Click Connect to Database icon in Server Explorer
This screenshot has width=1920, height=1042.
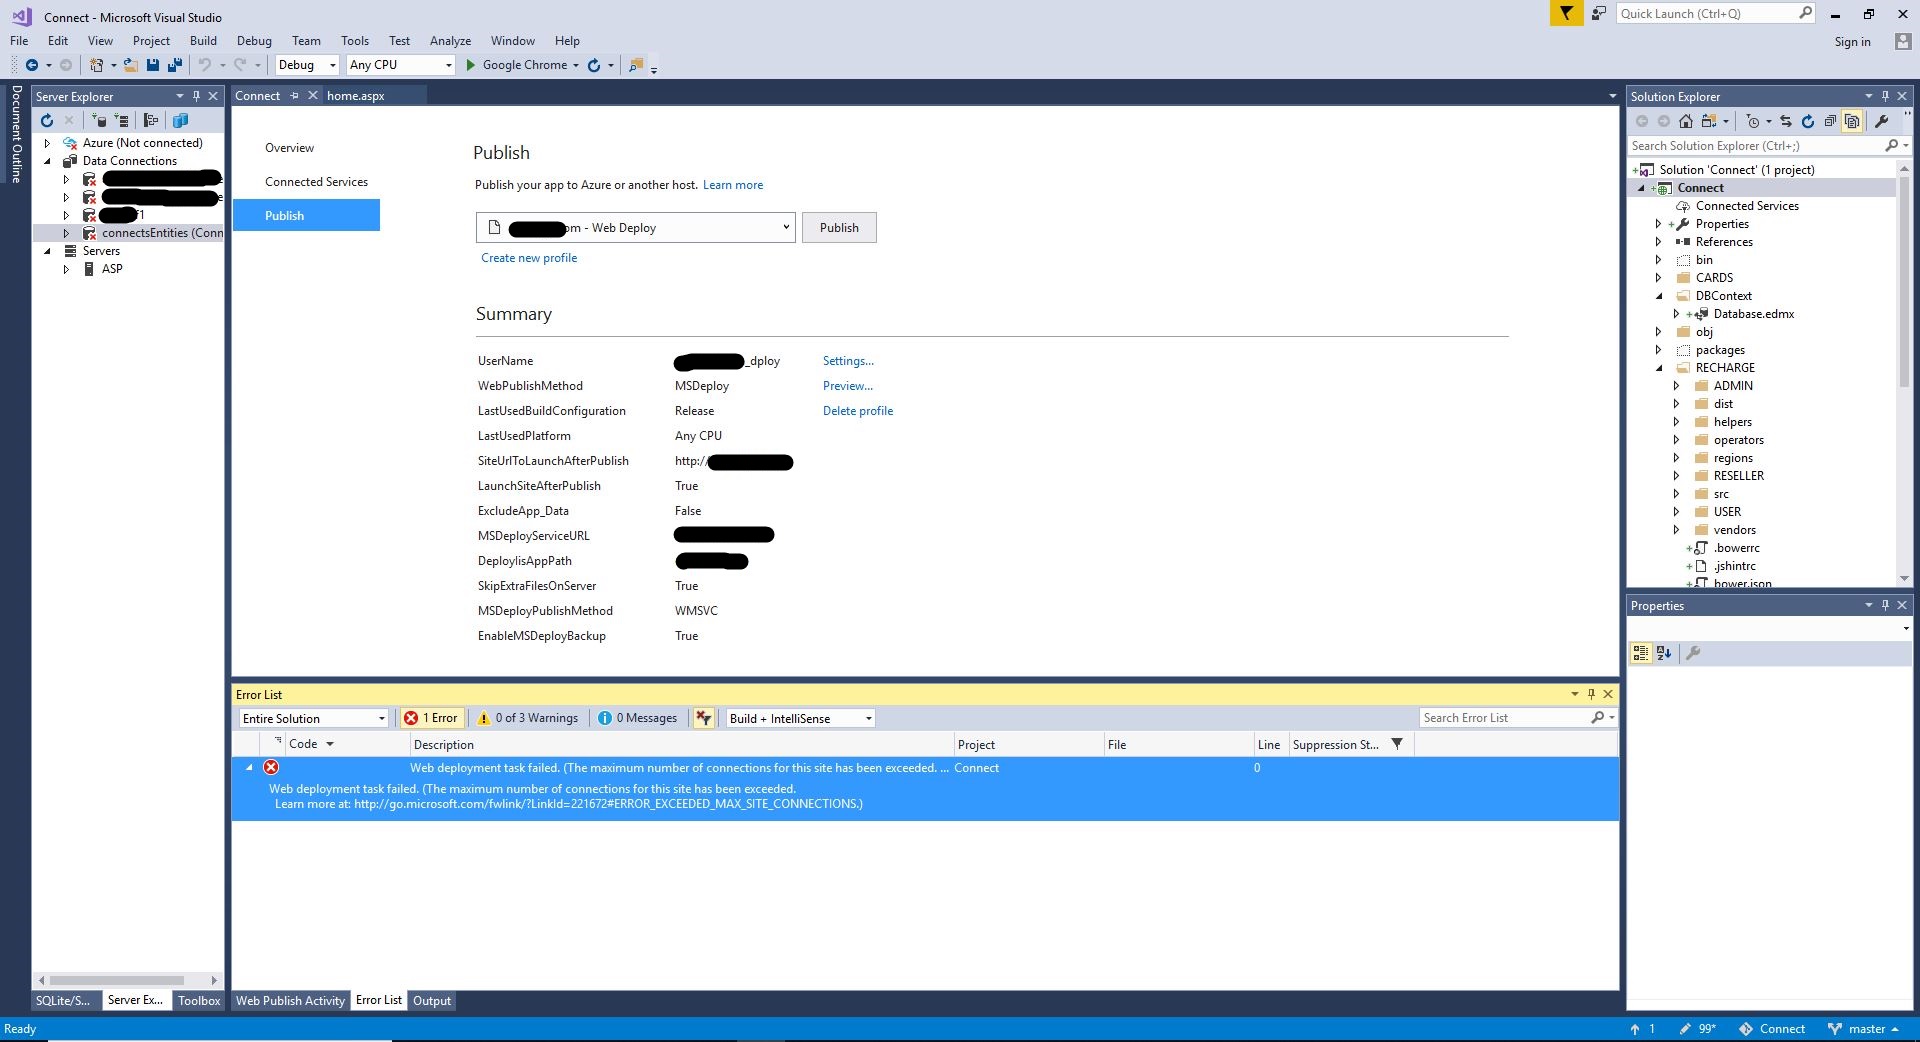(x=100, y=120)
